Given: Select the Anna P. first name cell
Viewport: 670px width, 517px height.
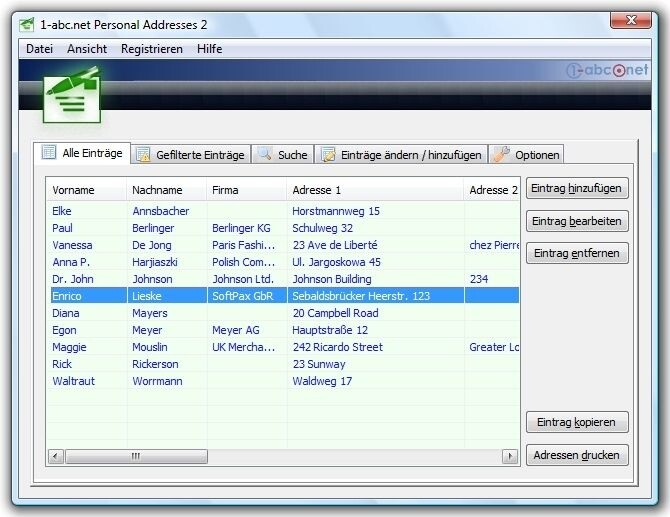Looking at the screenshot, I should pyautogui.click(x=71, y=262).
